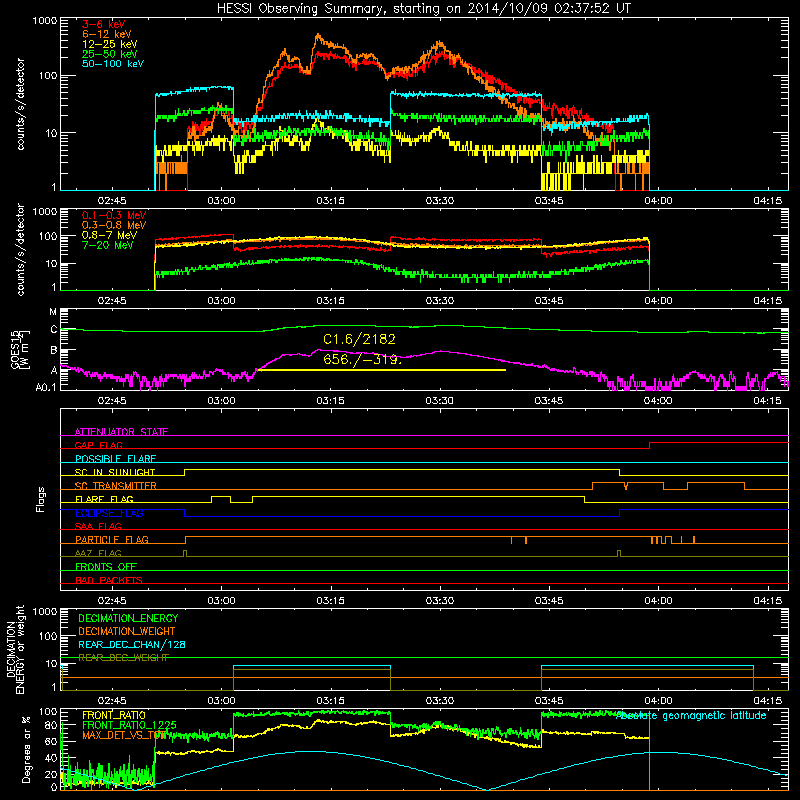Click the 25-50 keV legend entry
This screenshot has height=800, width=800.
[110, 54]
